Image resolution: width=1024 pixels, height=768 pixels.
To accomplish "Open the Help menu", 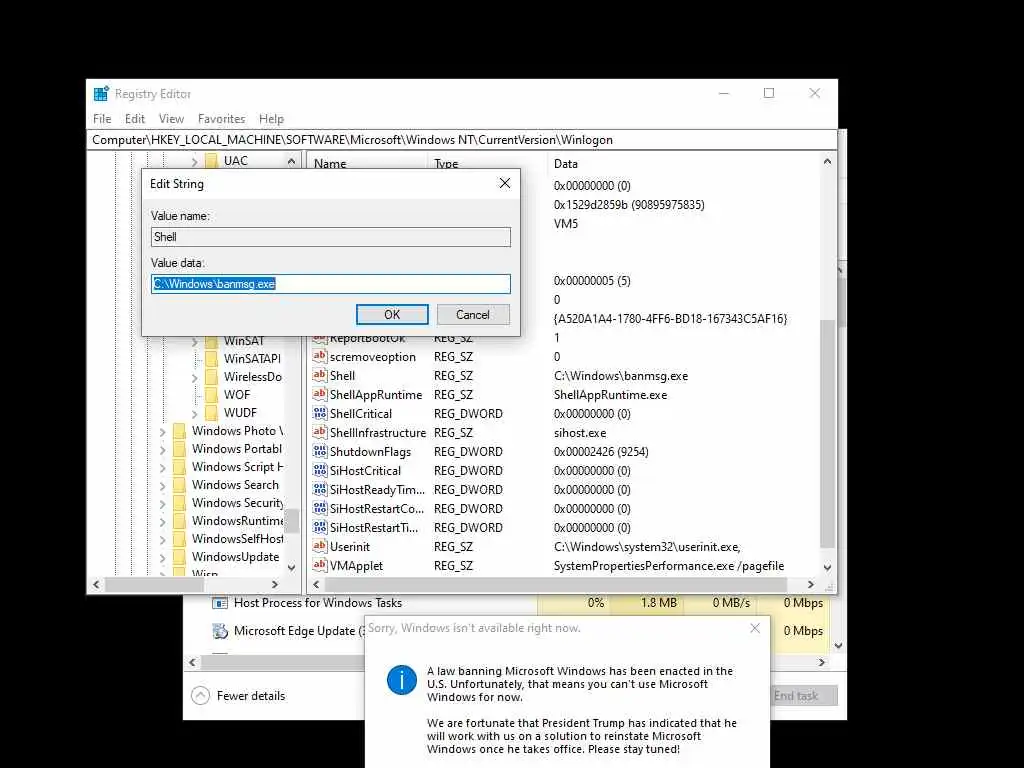I will [271, 119].
